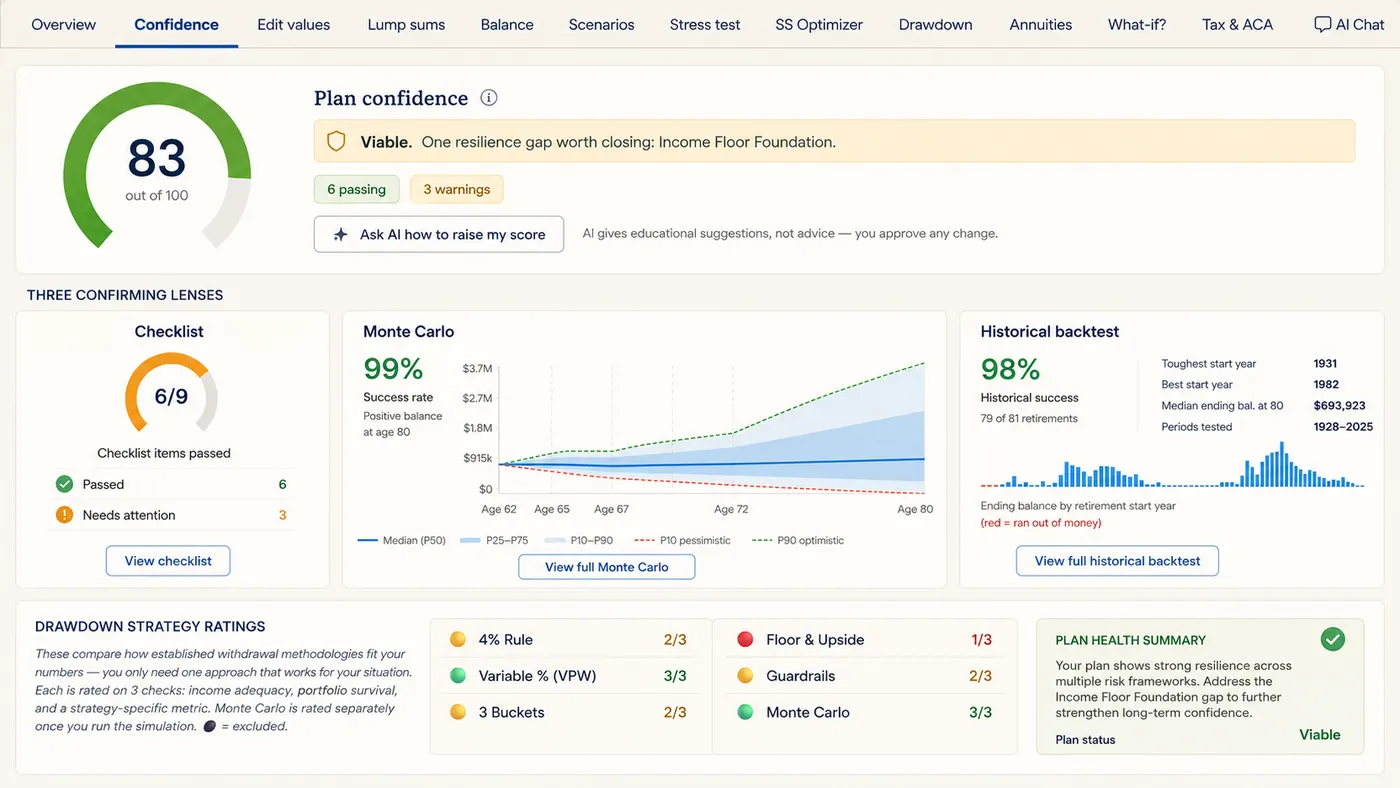
Task: Go to the Balance tab
Action: tap(507, 24)
